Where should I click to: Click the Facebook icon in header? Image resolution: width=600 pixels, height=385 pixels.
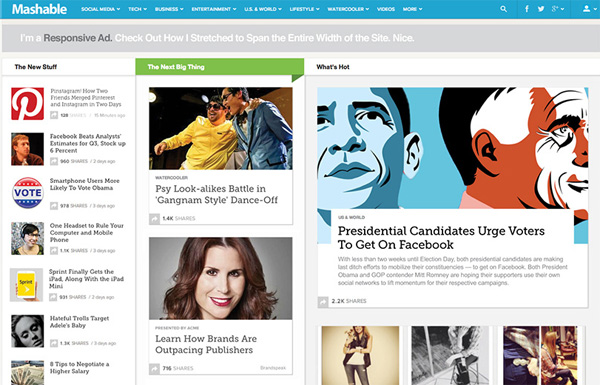pyautogui.click(x=527, y=9)
